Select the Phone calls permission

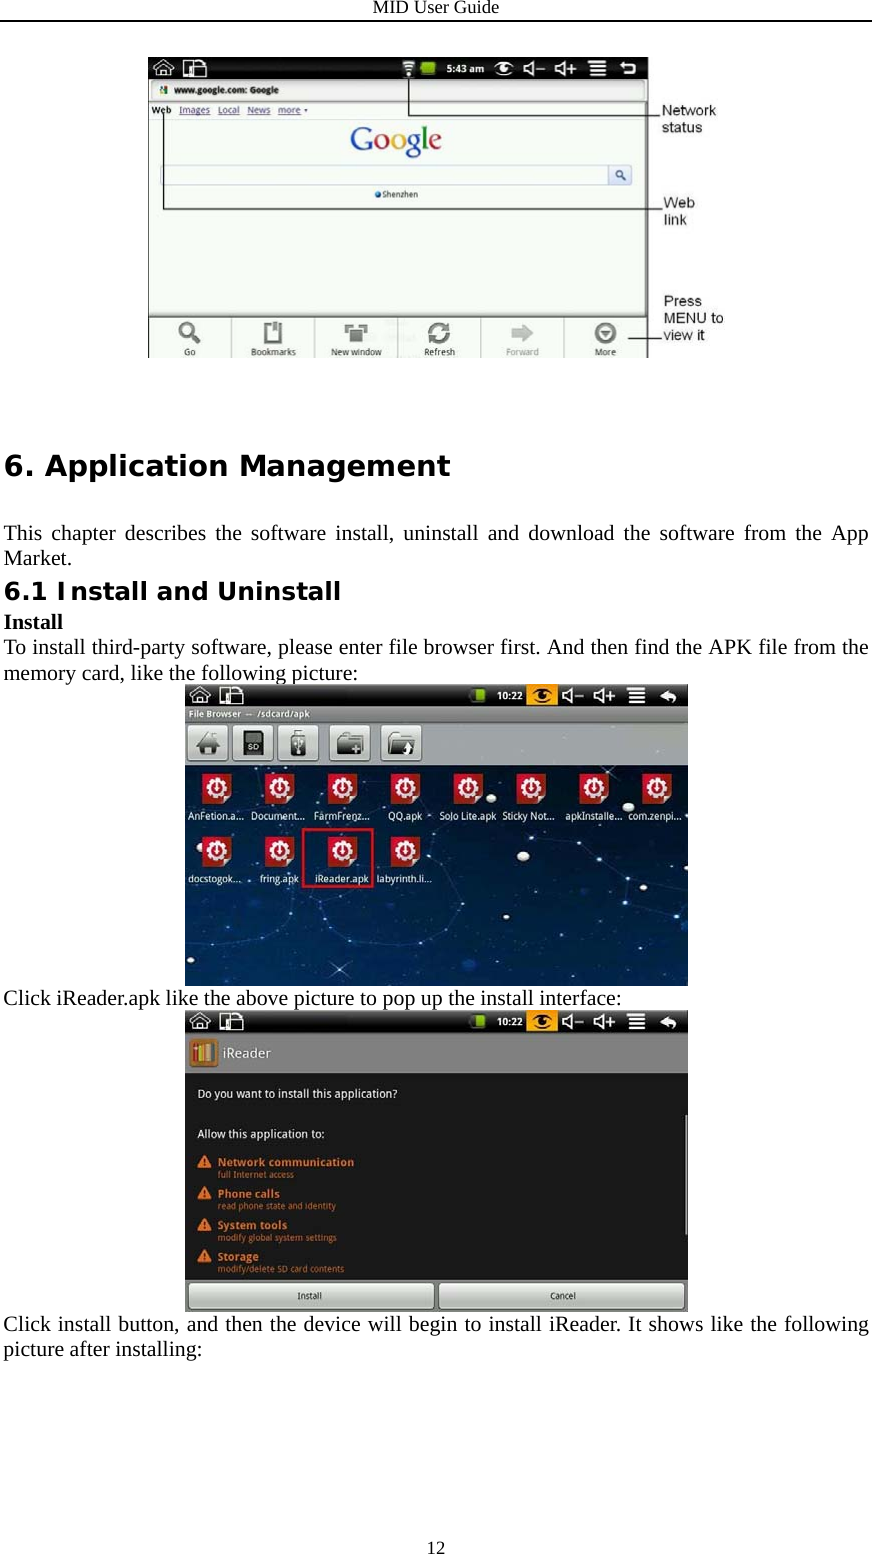tap(266, 1199)
